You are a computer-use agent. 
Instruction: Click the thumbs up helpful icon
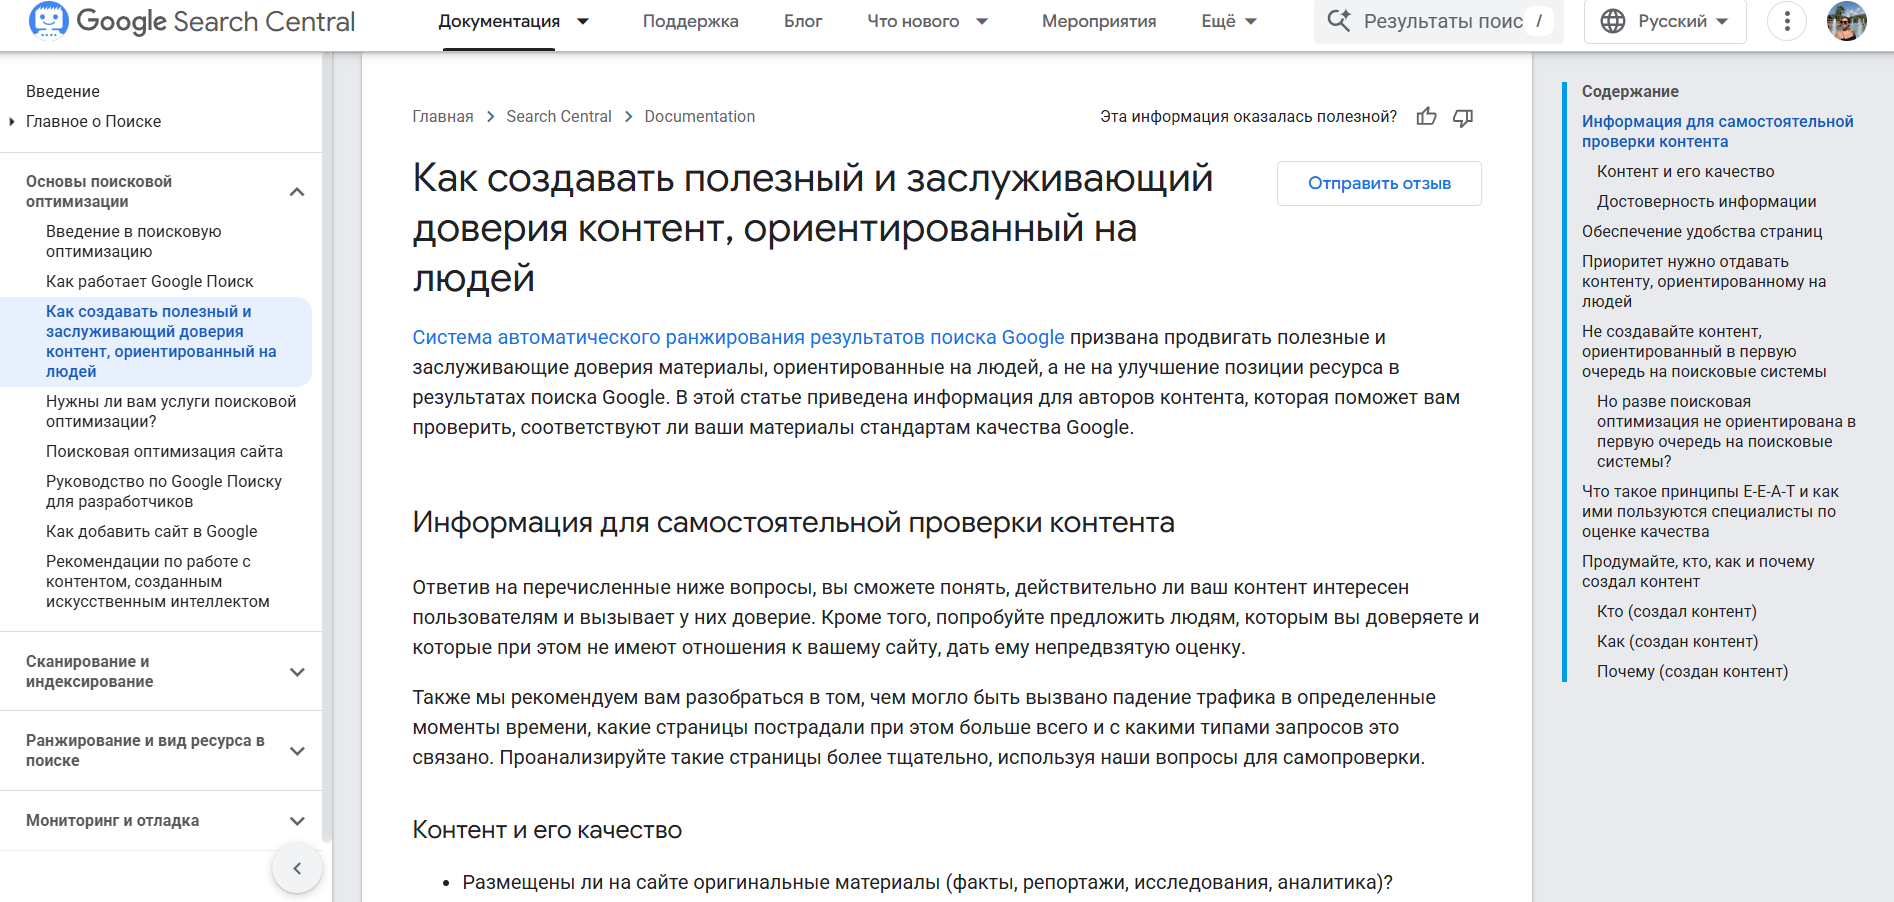[1426, 117]
